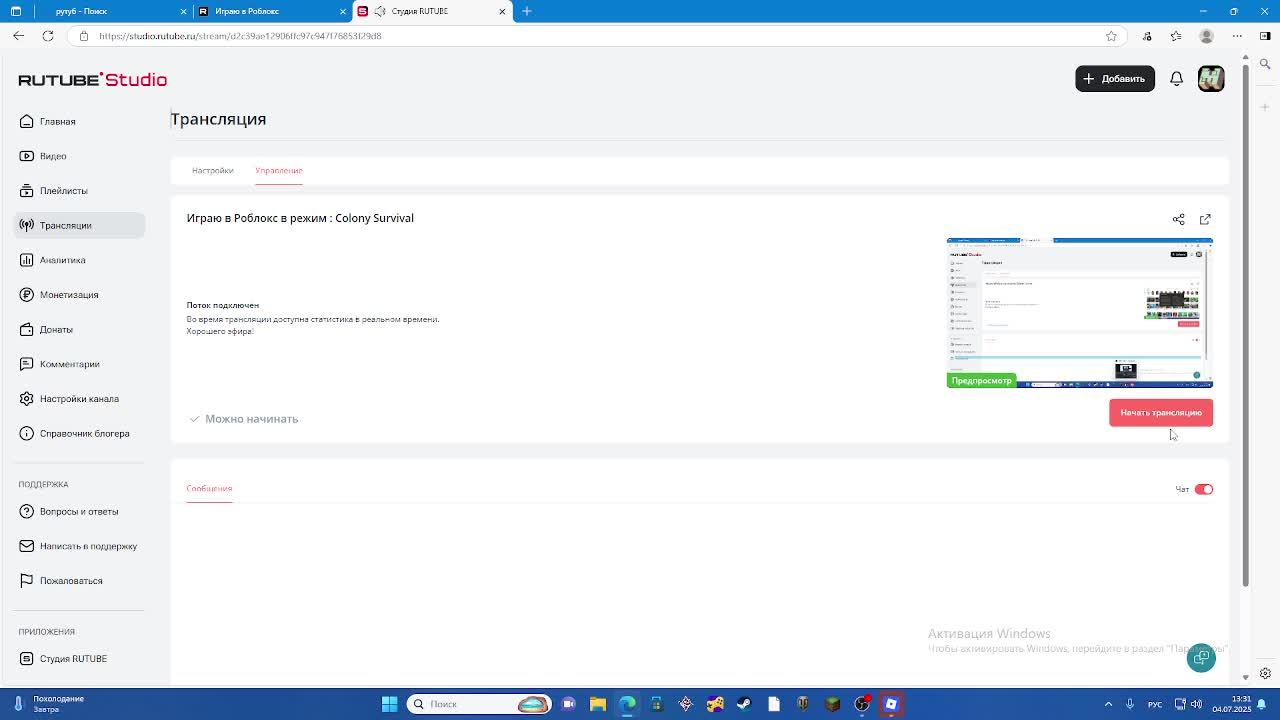The width and height of the screenshot is (1280, 720).
Task: Switch to the Настройки tab
Action: (x=212, y=170)
